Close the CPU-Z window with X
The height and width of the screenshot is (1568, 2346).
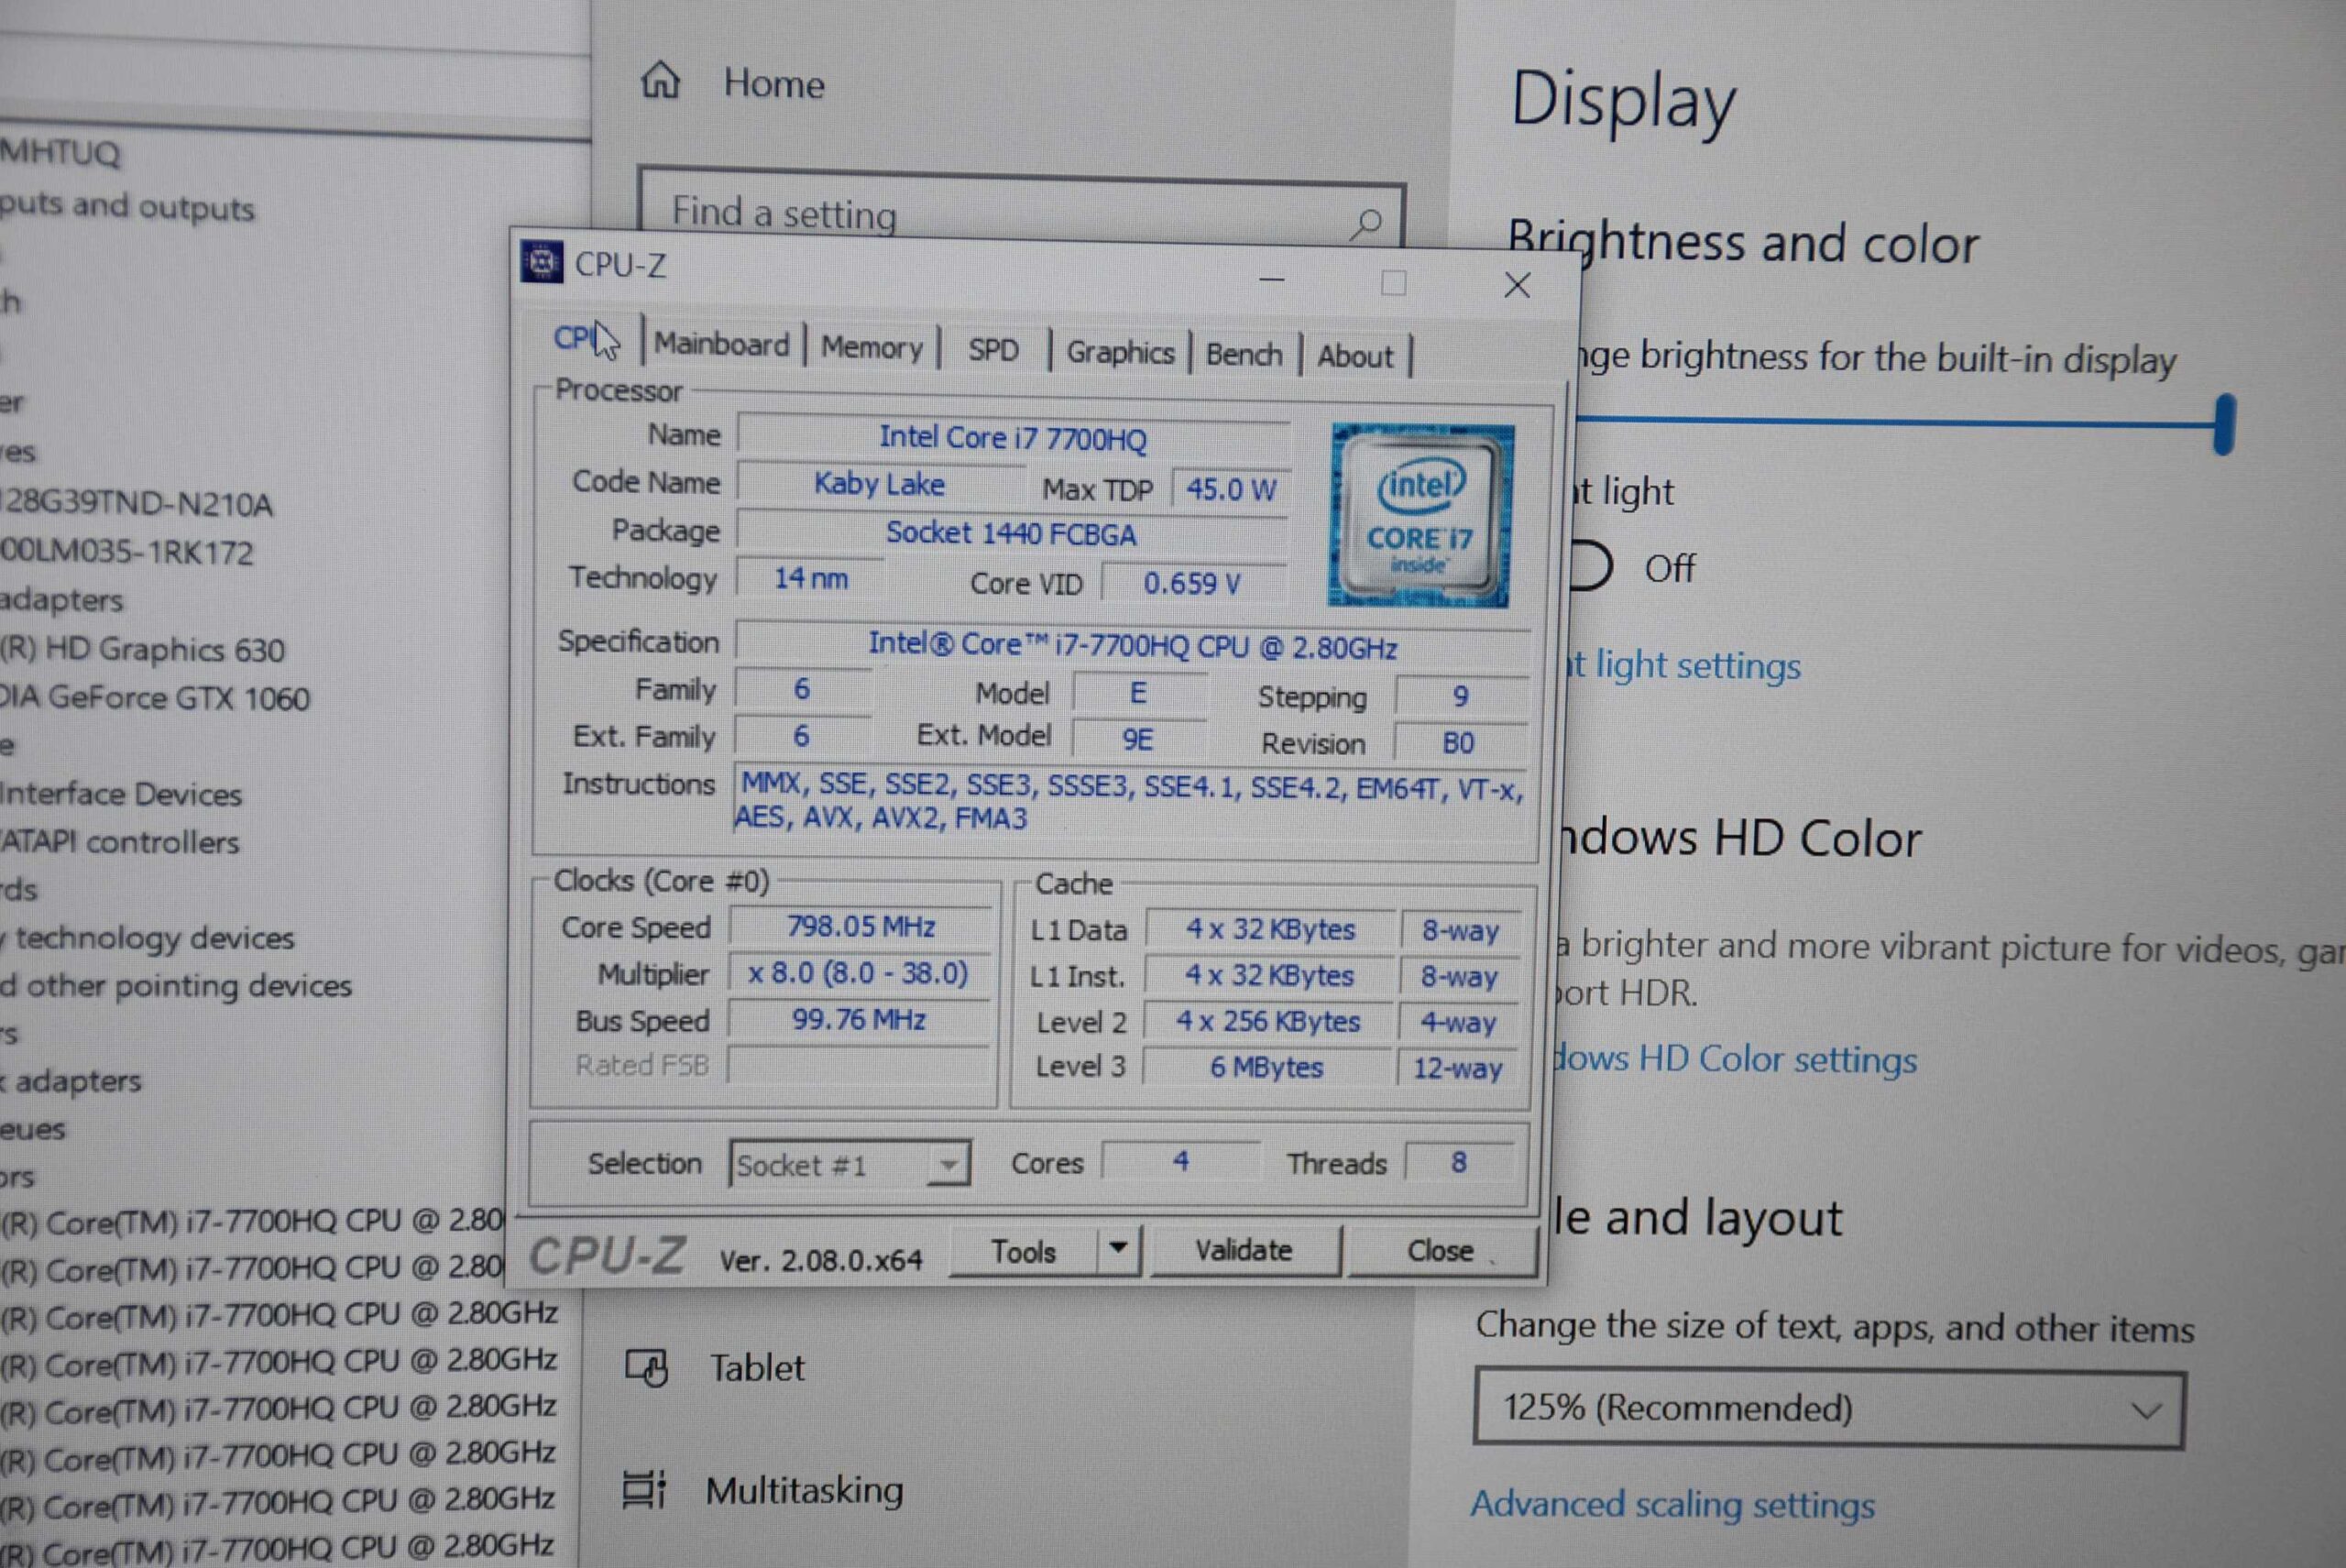pos(1516,286)
